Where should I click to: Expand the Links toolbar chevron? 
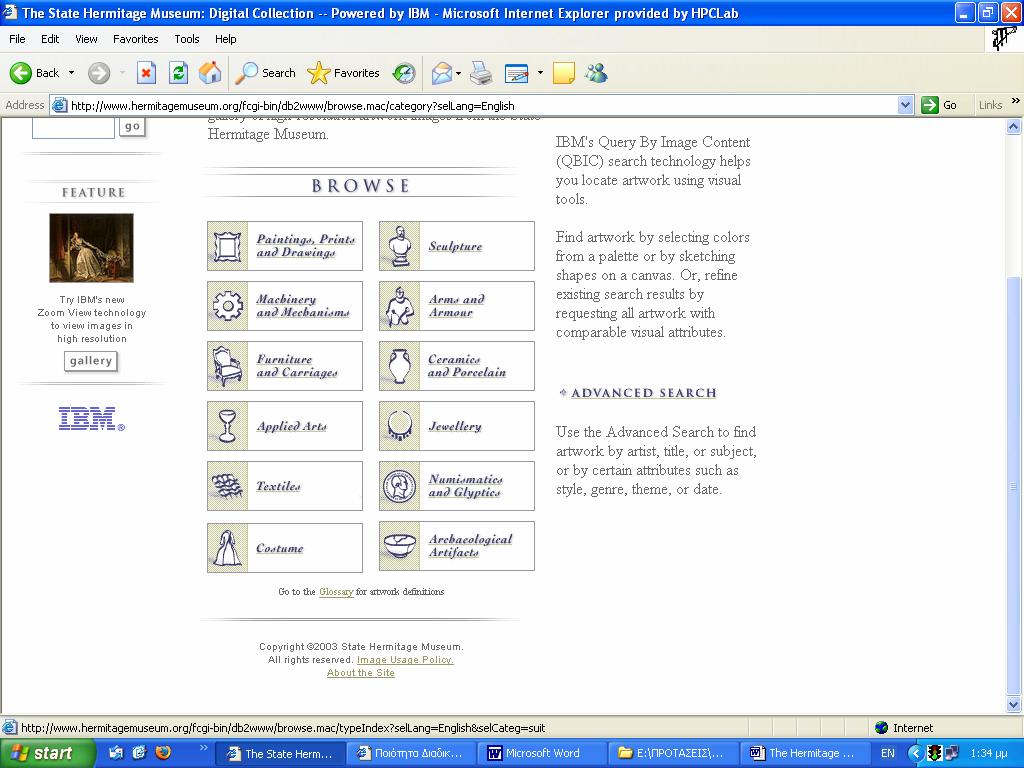click(x=1015, y=101)
